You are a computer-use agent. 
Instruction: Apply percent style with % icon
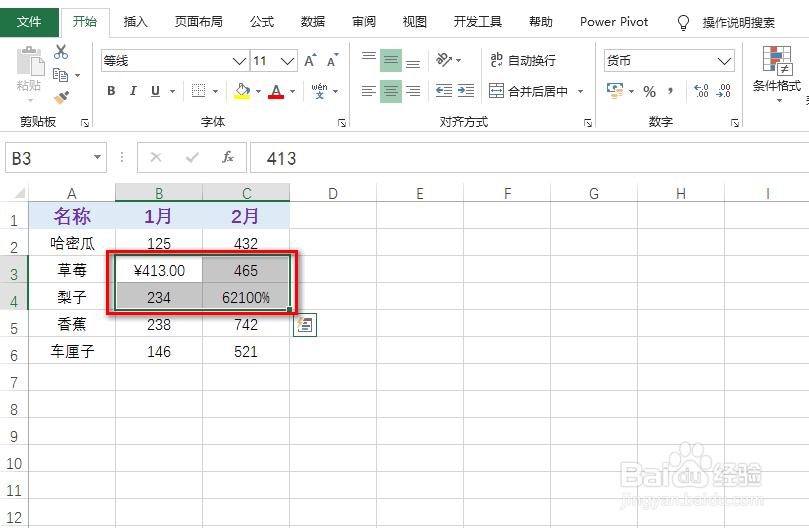[649, 92]
